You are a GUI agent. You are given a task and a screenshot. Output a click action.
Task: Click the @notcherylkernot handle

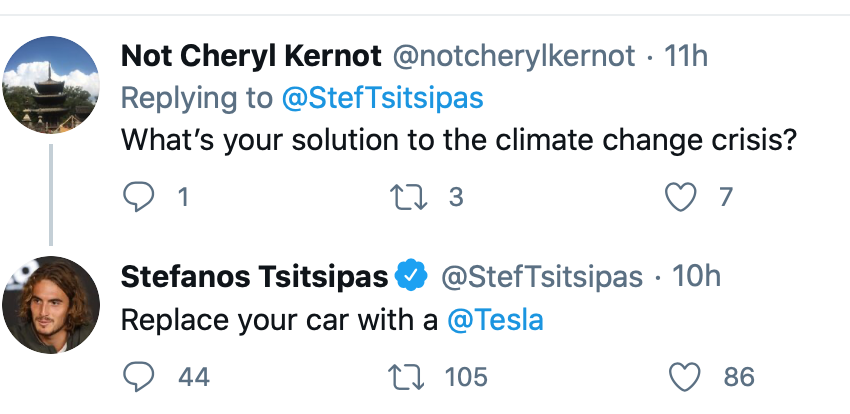click(x=513, y=56)
